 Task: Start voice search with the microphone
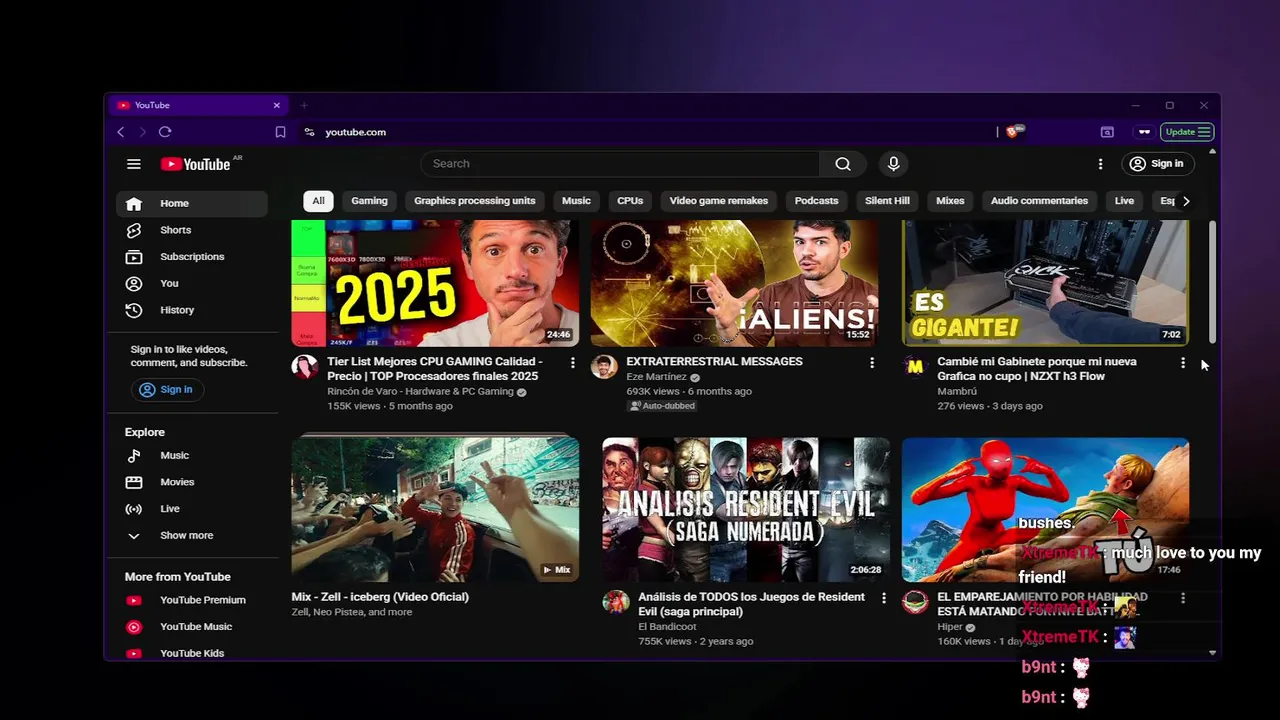893,164
